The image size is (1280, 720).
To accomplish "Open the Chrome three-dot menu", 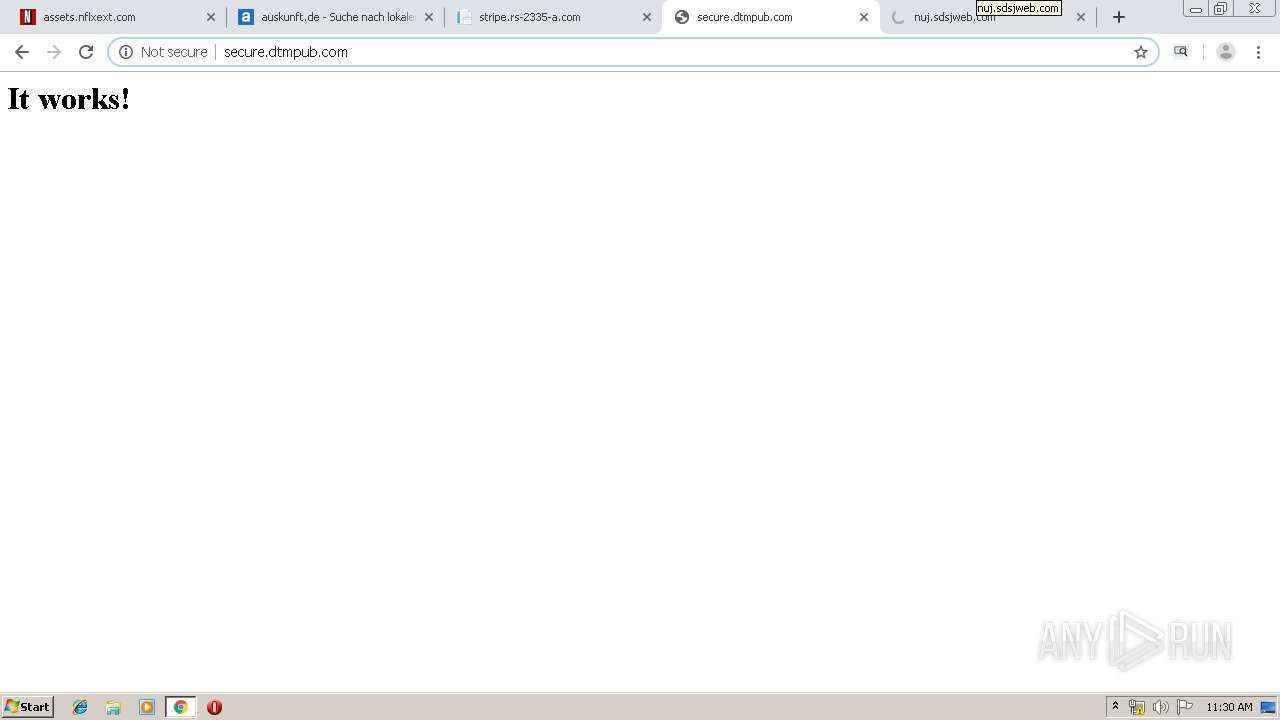I will 1258,52.
